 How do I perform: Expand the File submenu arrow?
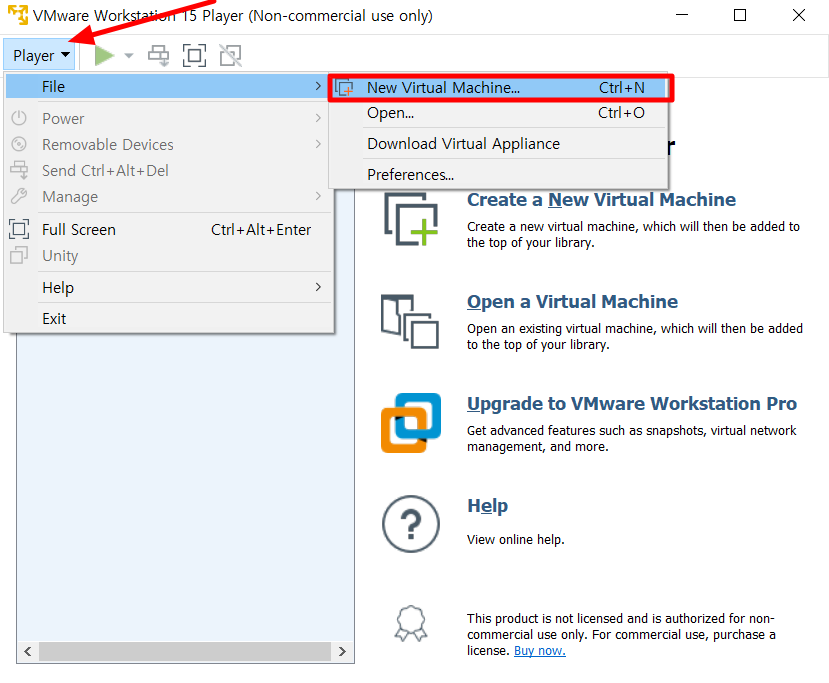(x=318, y=86)
